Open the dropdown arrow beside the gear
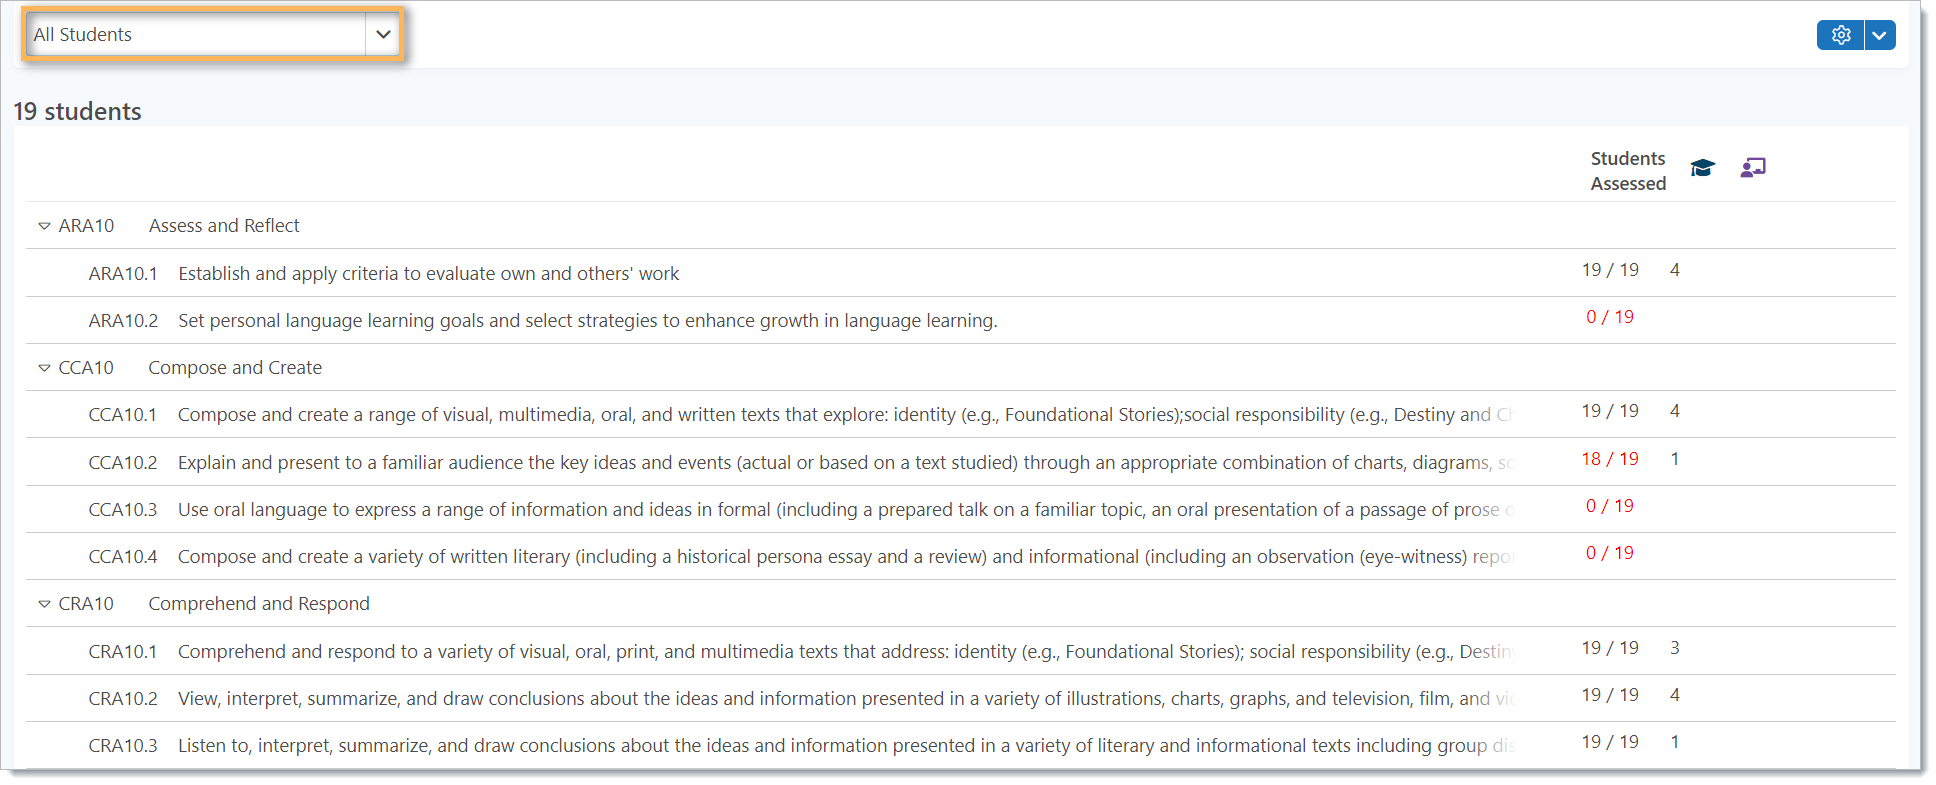The width and height of the screenshot is (1936, 785). (x=1880, y=35)
